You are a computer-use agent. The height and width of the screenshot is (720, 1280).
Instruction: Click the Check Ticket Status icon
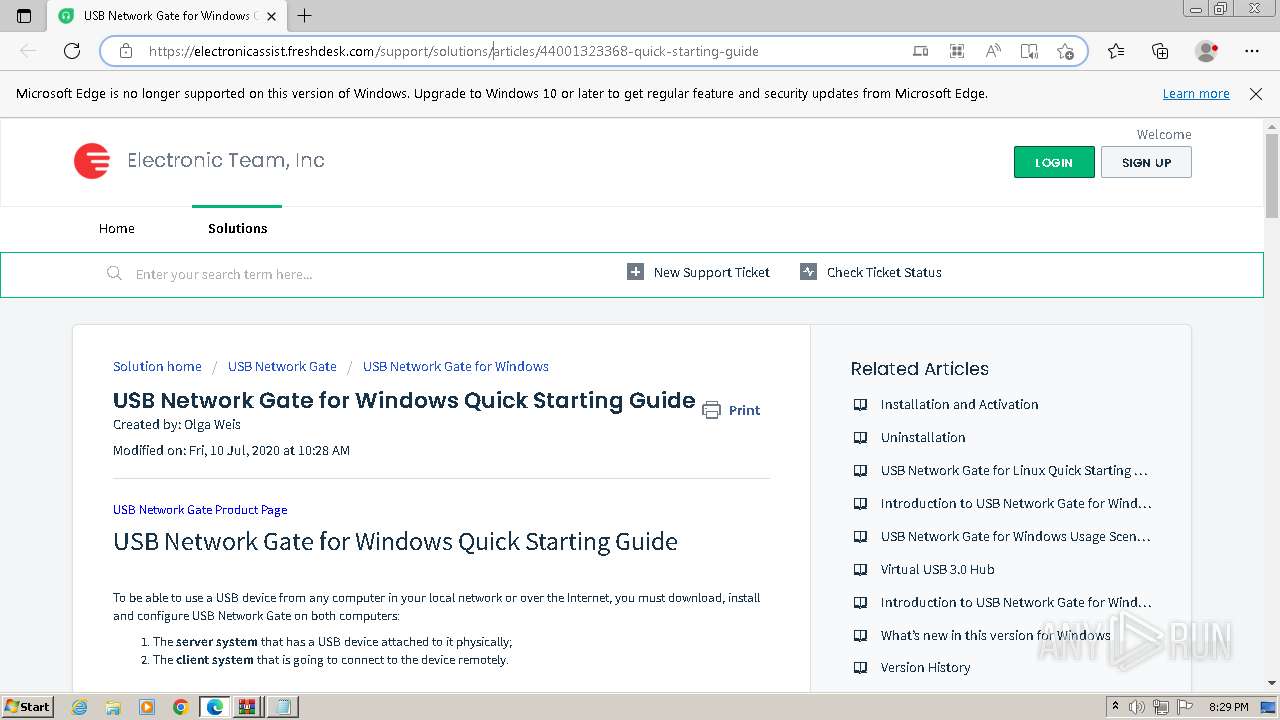[x=808, y=272]
